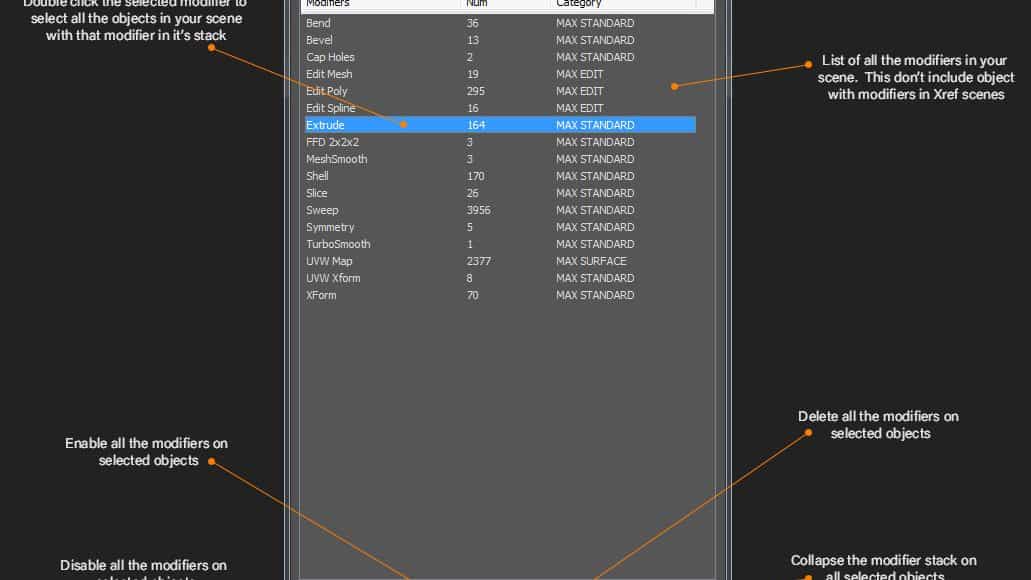Viewport: 1031px width, 580px height.
Task: Pick the Symmetry modifier row
Action: click(x=330, y=227)
